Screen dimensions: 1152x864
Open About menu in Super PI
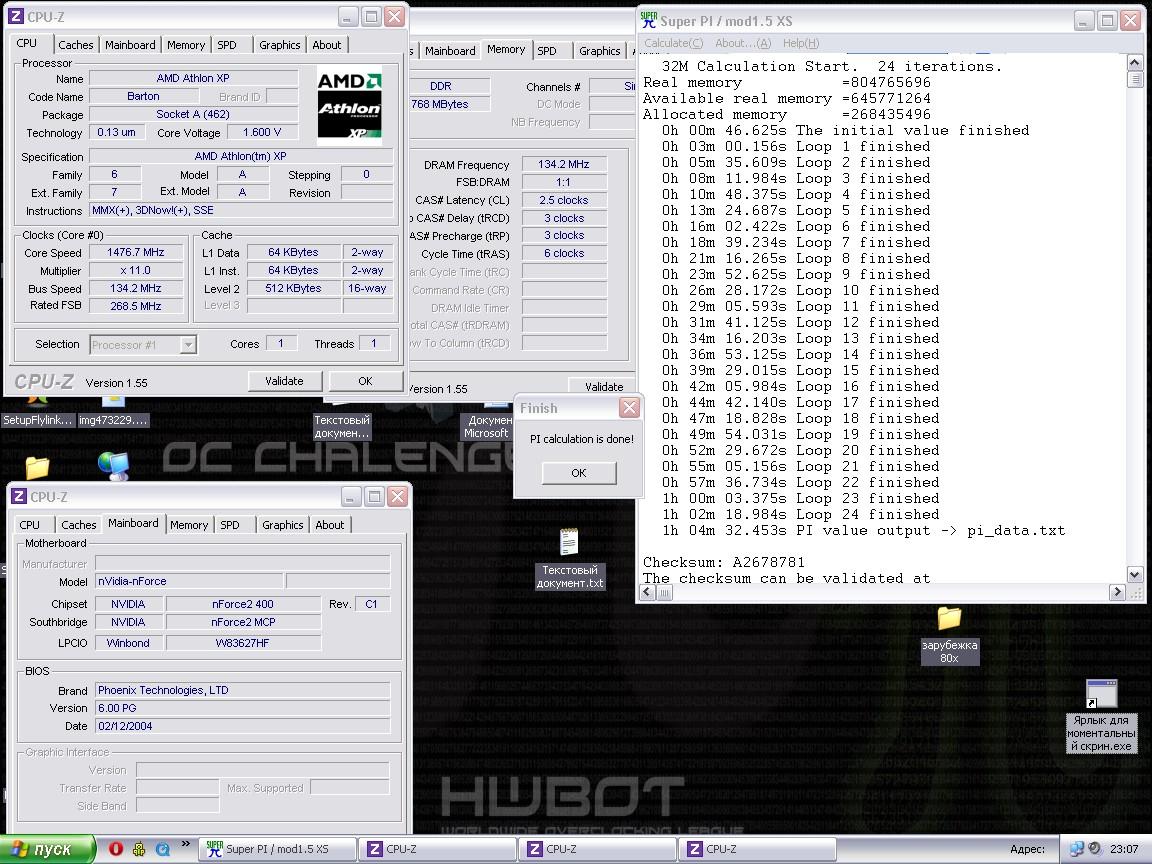click(744, 43)
